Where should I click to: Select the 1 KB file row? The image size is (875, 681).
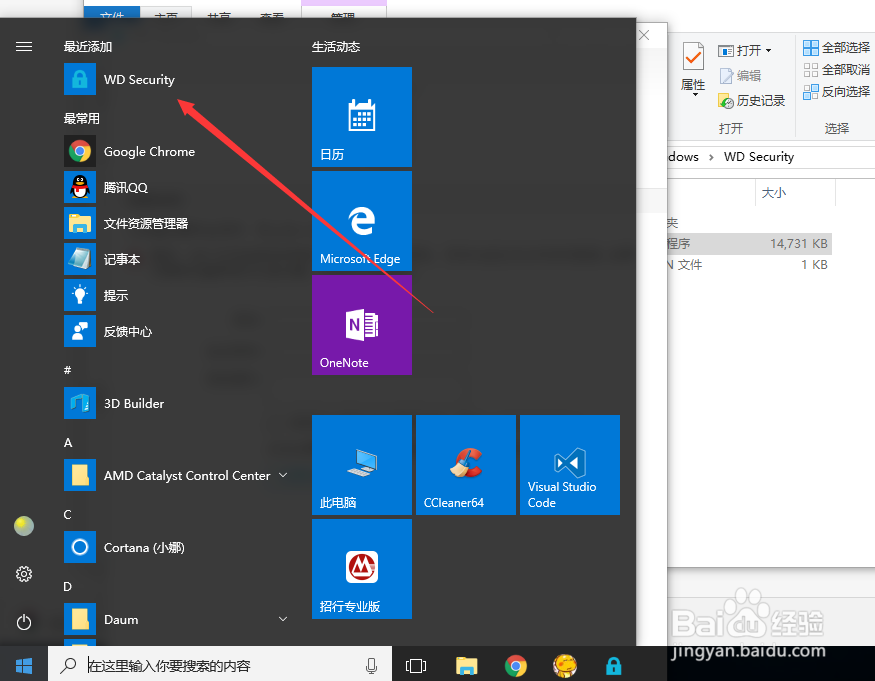[749, 265]
